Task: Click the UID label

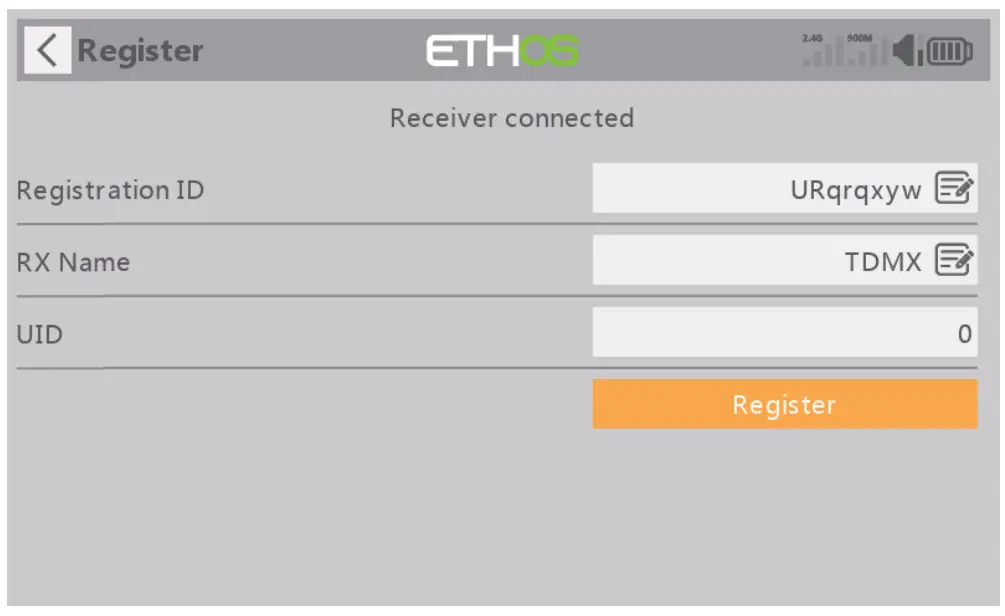Action: 40,334
